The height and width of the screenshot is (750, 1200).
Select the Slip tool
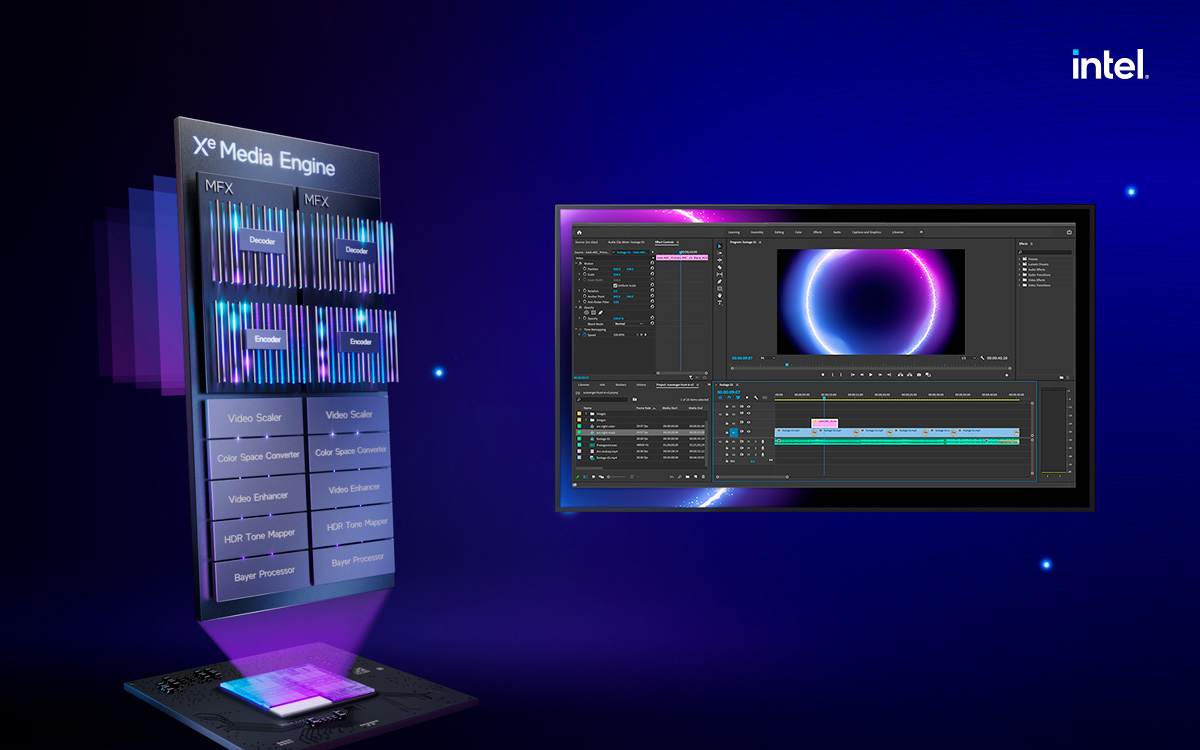(x=720, y=274)
